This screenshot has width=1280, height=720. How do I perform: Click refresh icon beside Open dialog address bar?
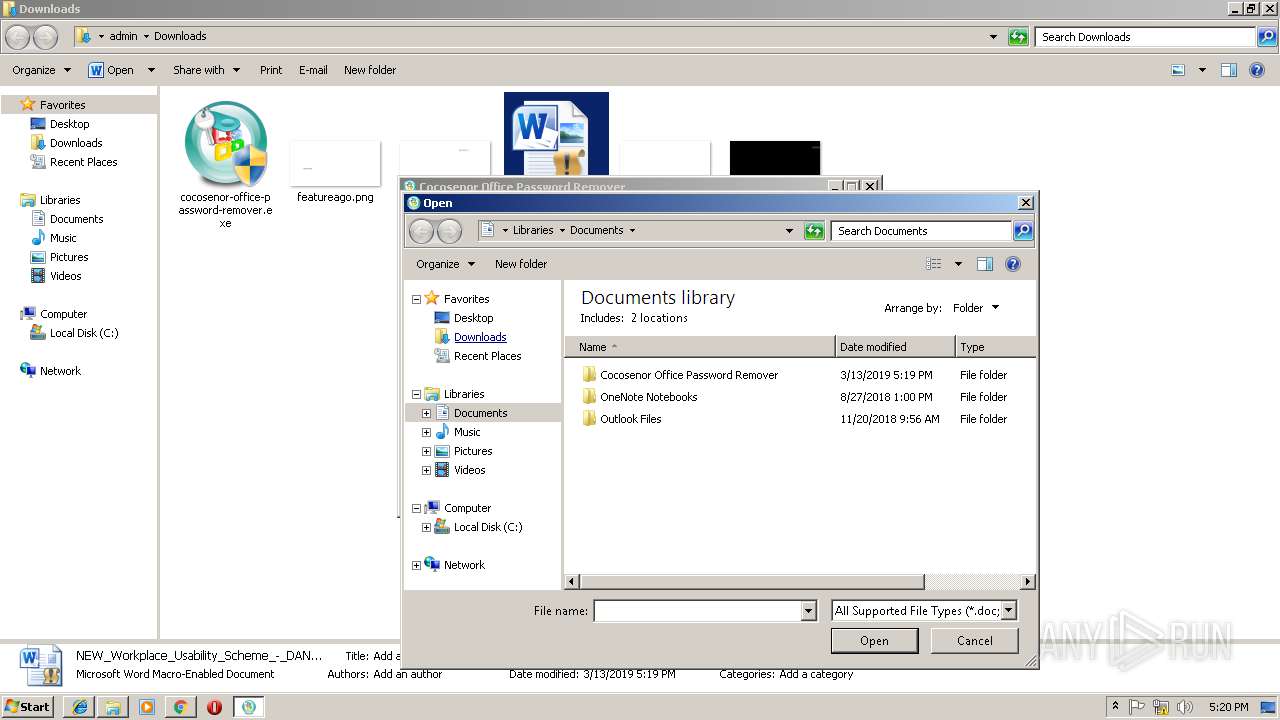(x=815, y=231)
